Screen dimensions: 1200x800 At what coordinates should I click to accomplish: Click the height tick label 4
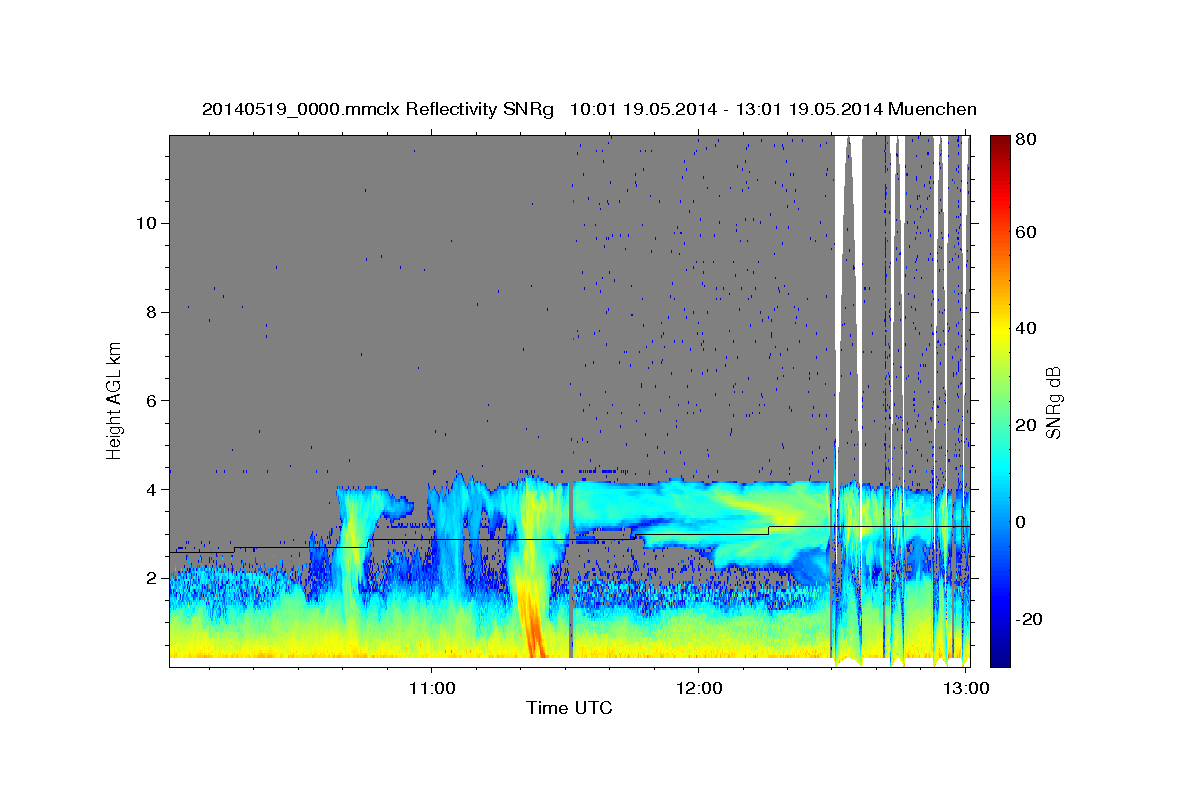click(x=150, y=490)
